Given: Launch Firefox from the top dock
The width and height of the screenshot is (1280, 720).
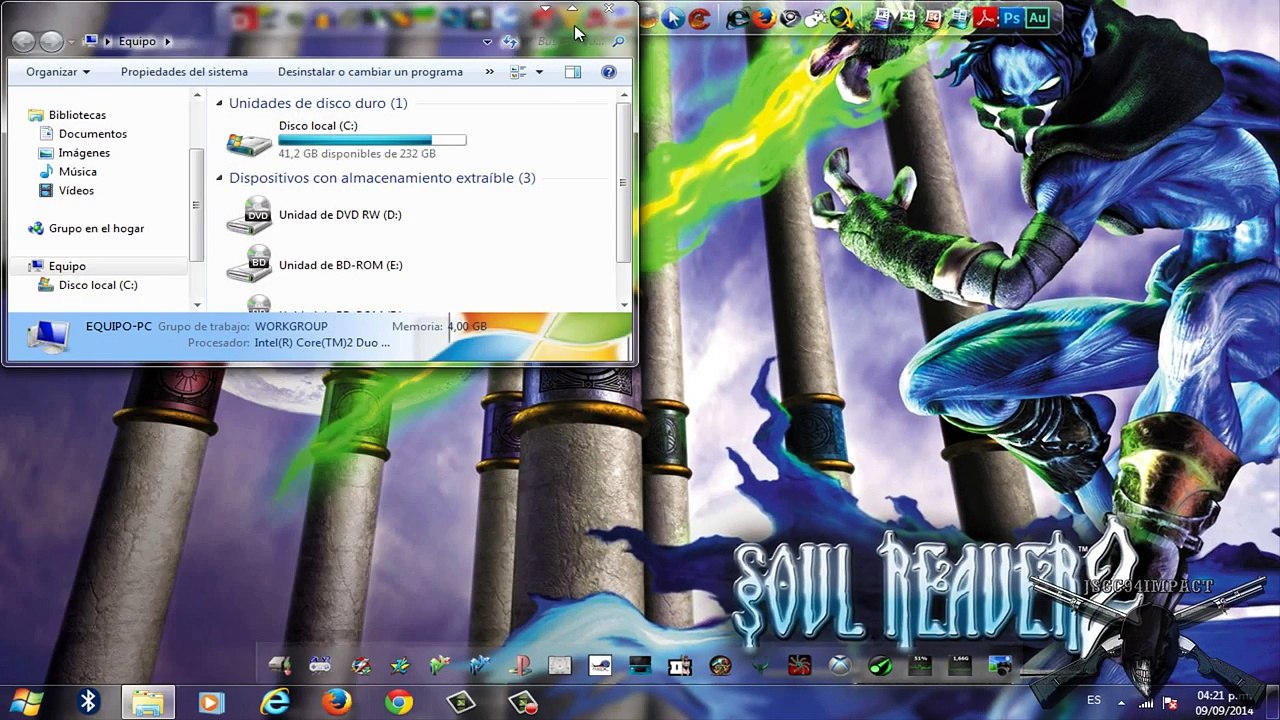Looking at the screenshot, I should pos(764,18).
